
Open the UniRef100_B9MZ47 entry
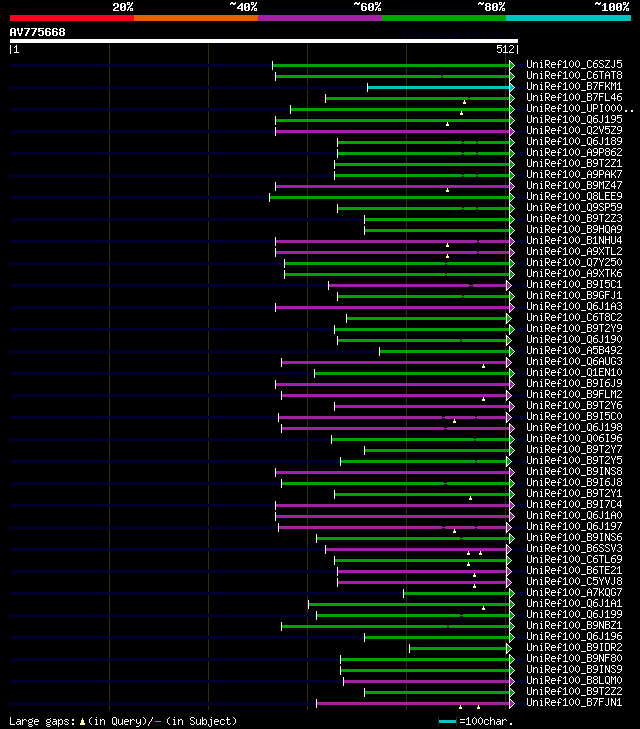[574, 186]
